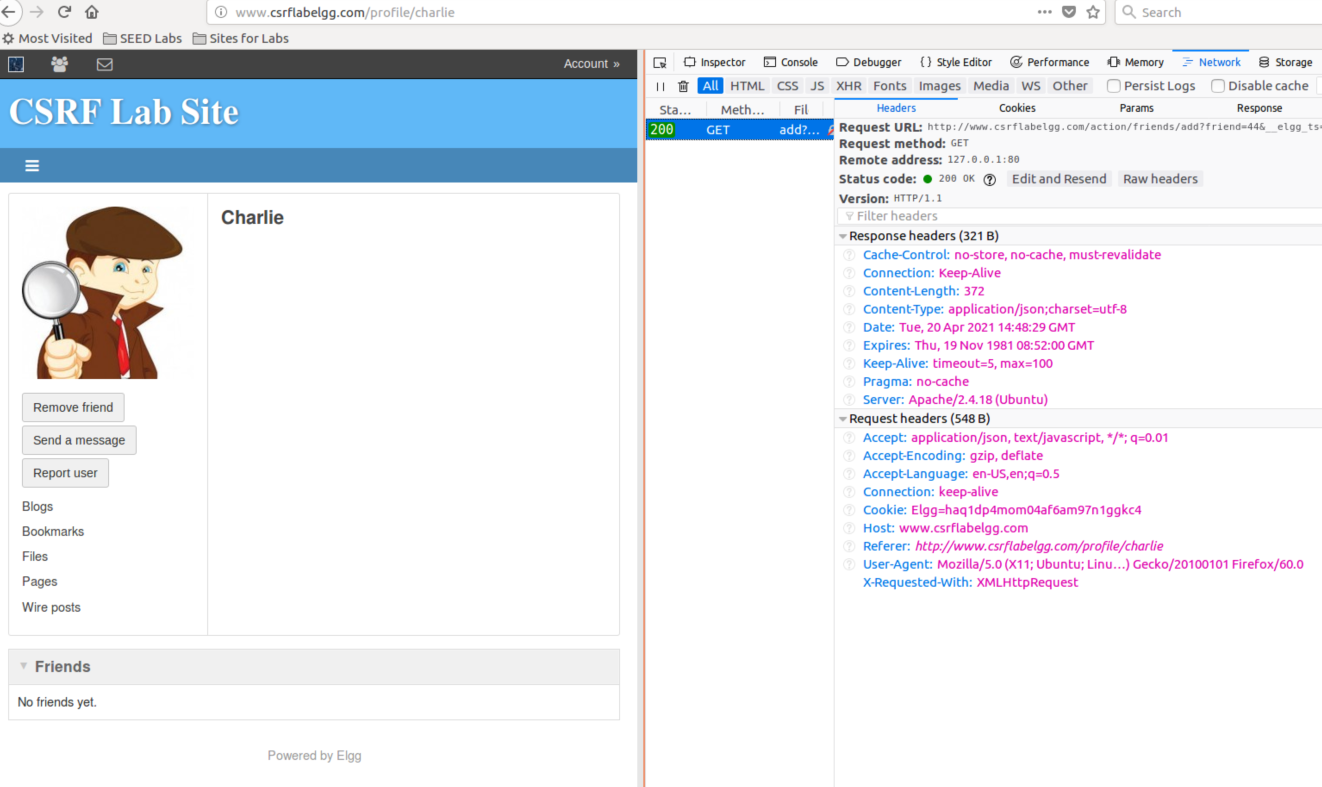
Task: Click the browser Search box
Action: [1220, 12]
